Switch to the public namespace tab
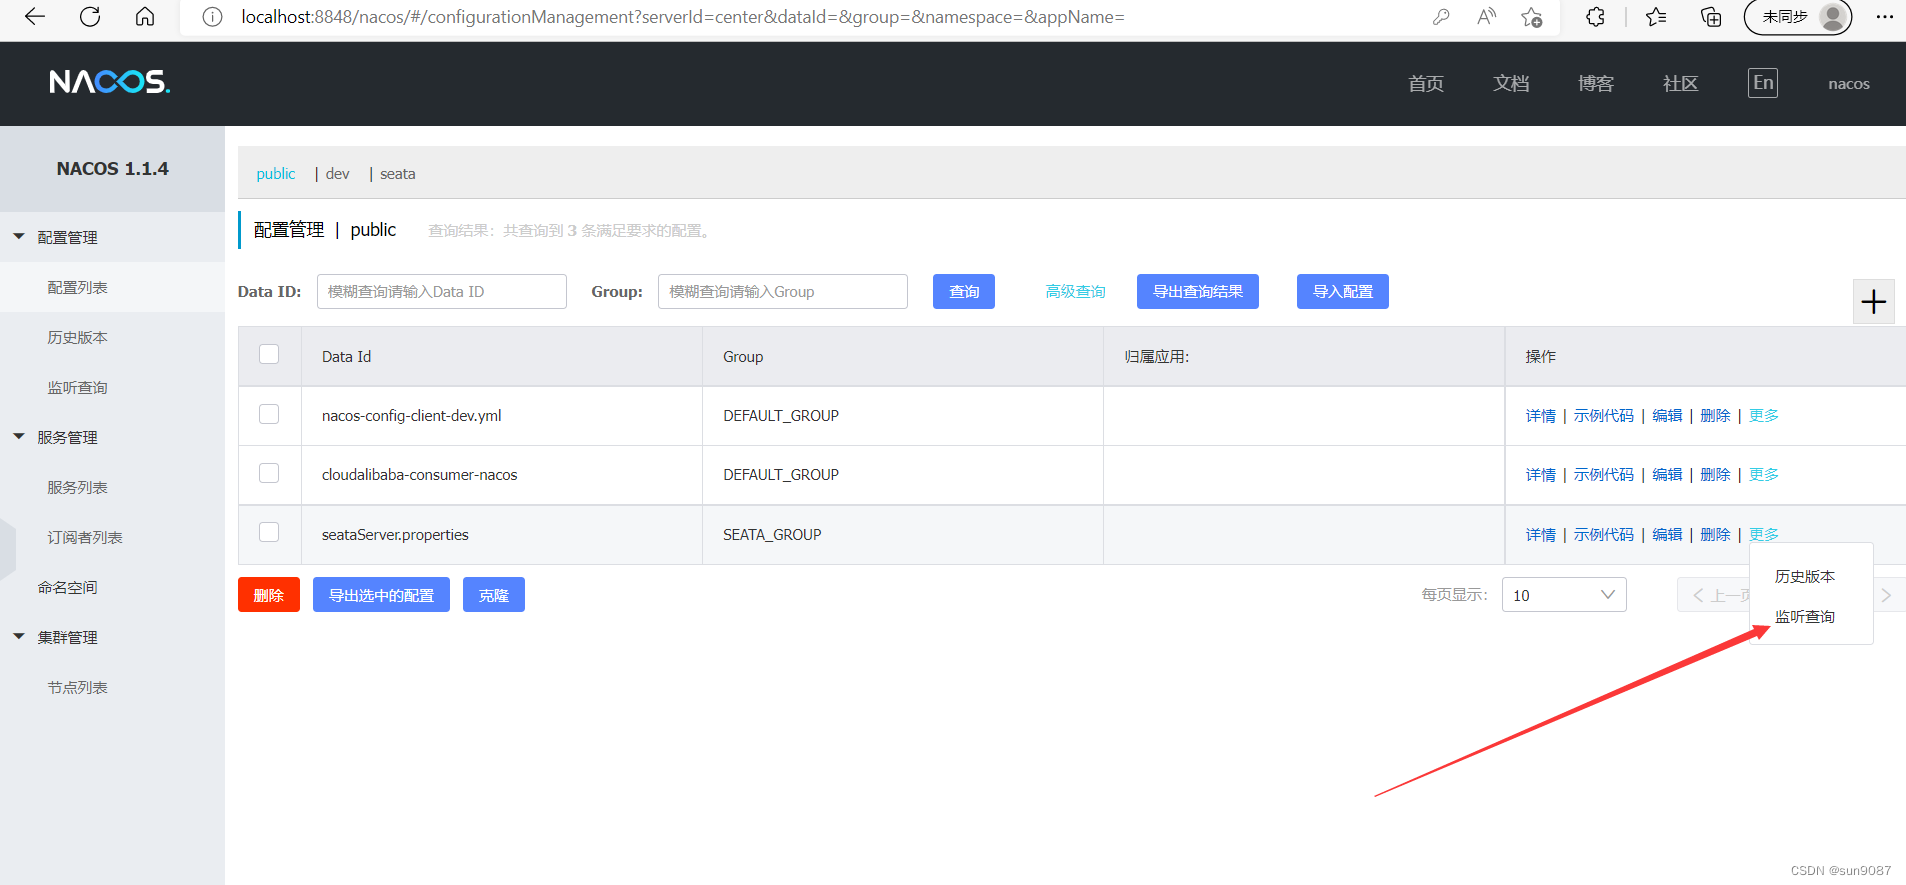1906x885 pixels. point(276,174)
